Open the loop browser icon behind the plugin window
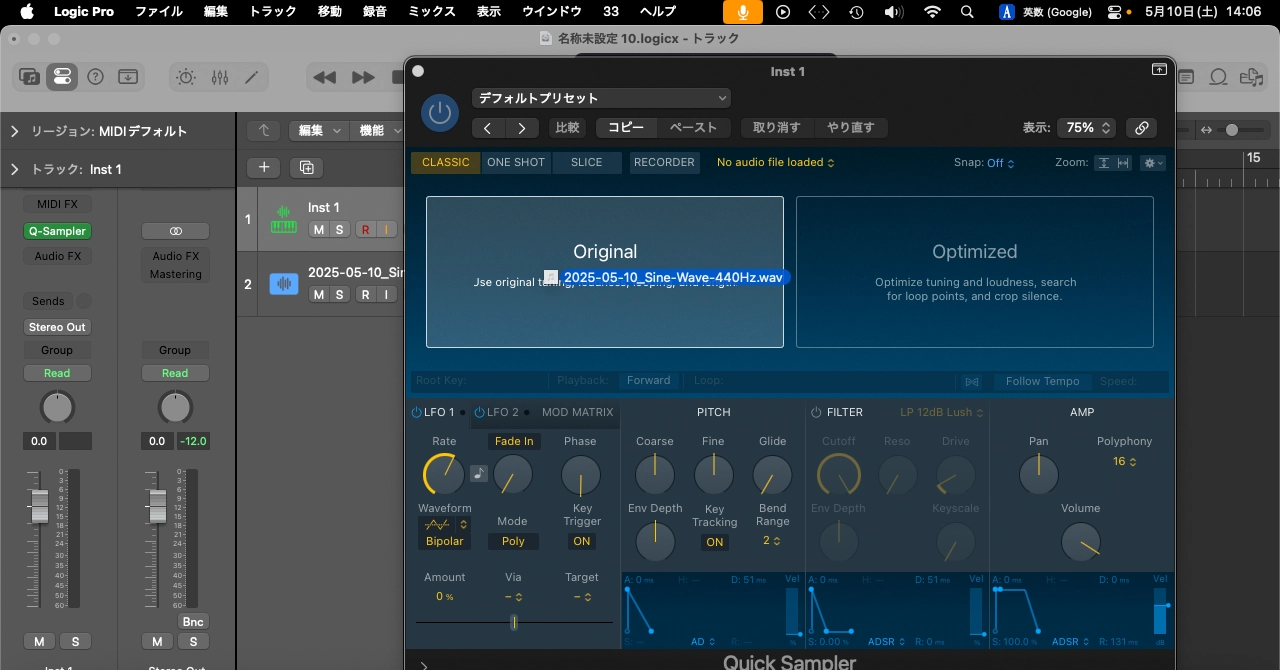The height and width of the screenshot is (670, 1280). click(1219, 77)
